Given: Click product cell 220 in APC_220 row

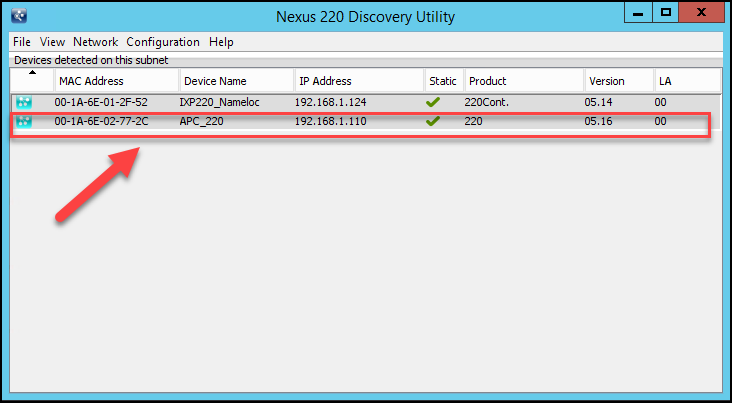Looking at the screenshot, I should coord(473,122).
